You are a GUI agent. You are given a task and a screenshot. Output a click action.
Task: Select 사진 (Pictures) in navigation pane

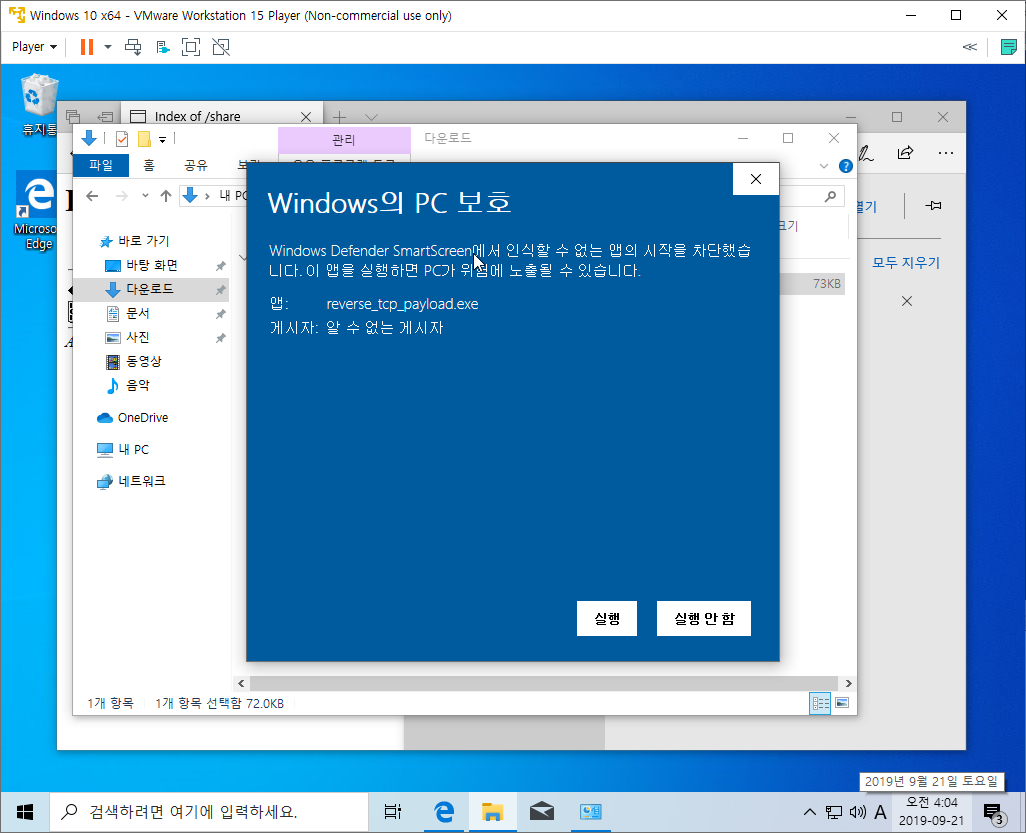pos(137,337)
